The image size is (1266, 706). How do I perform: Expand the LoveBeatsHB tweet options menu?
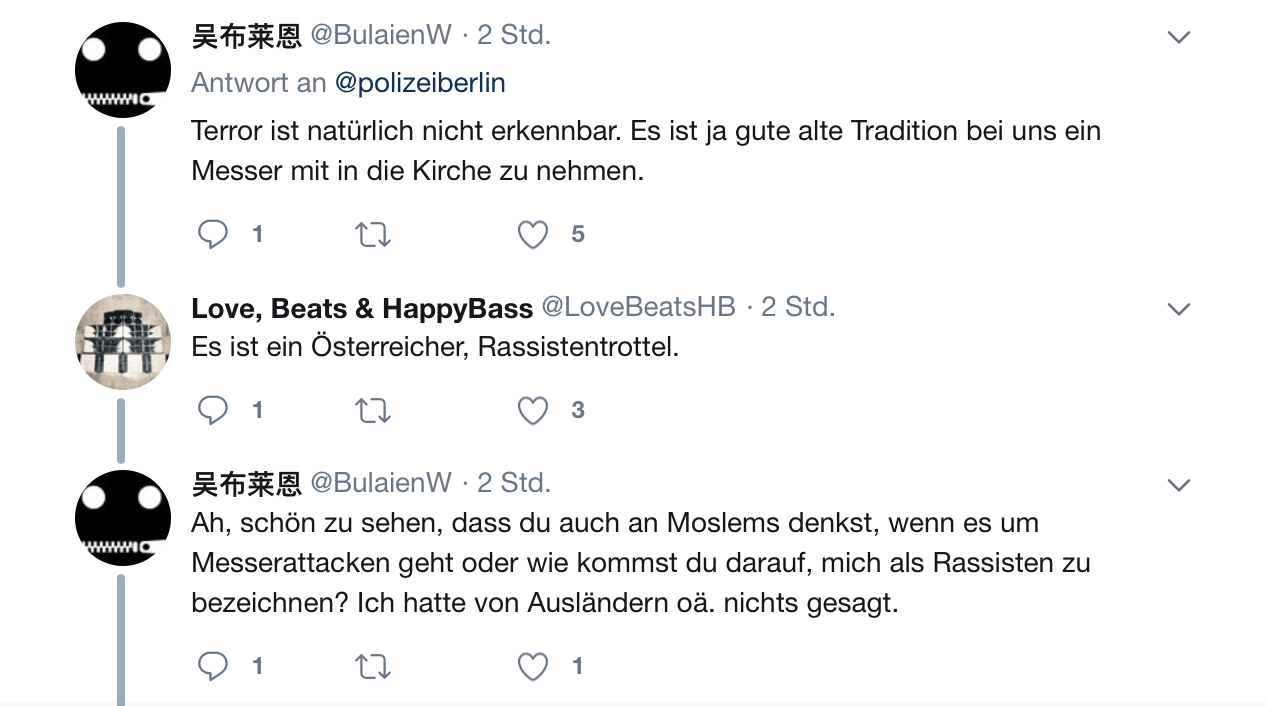pyautogui.click(x=1179, y=309)
